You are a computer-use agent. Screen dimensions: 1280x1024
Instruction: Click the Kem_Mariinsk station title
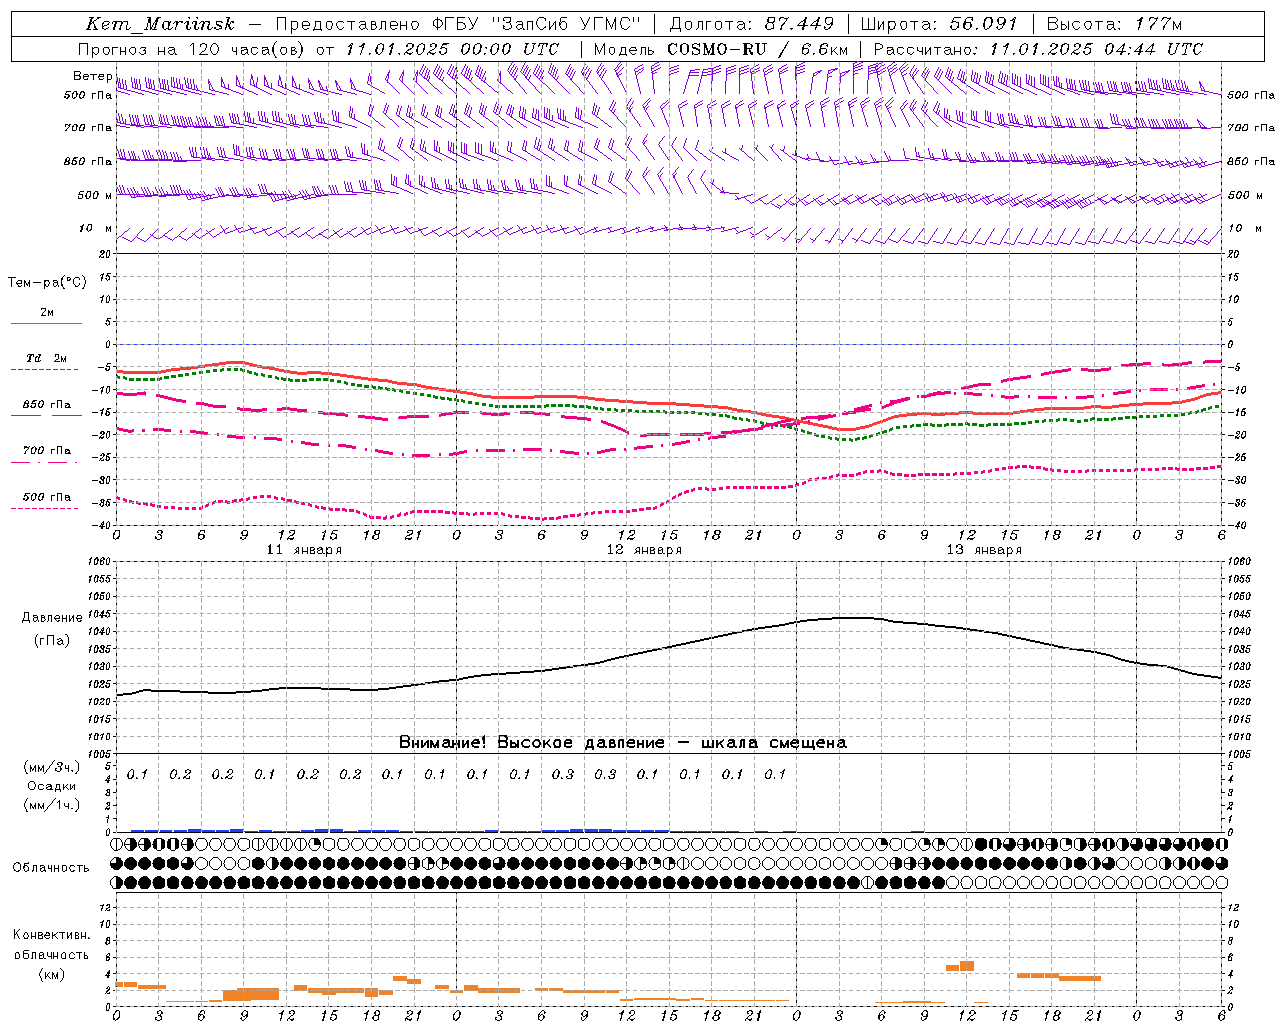pos(160,24)
